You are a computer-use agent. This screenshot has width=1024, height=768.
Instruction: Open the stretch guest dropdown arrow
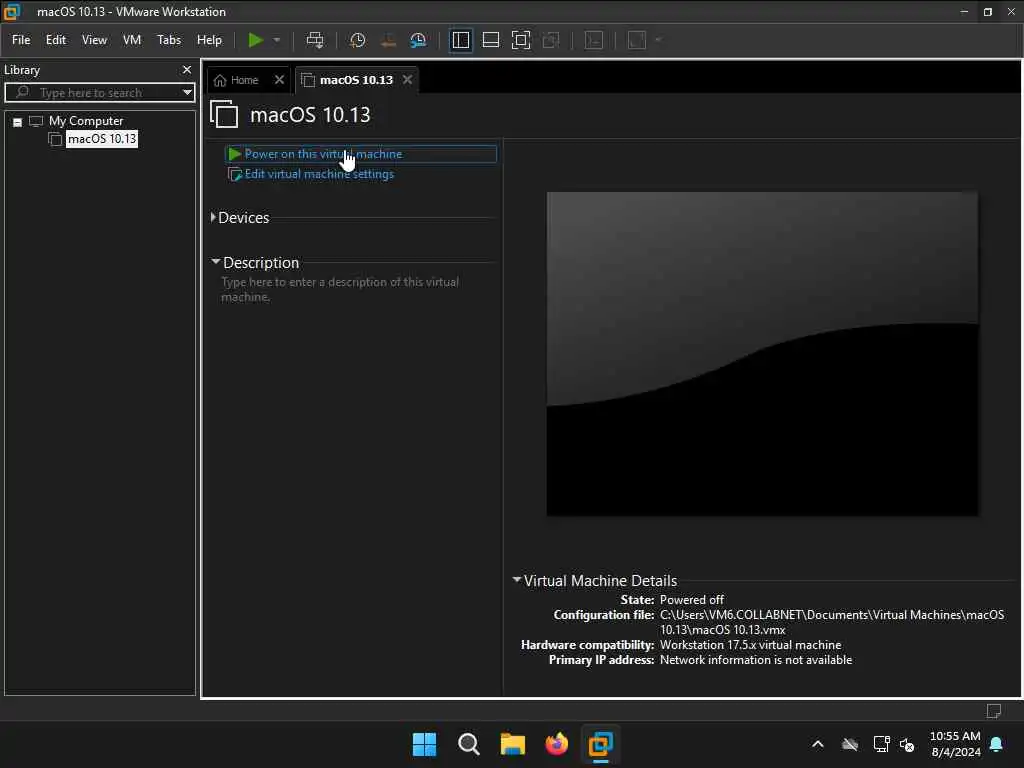[658, 40]
